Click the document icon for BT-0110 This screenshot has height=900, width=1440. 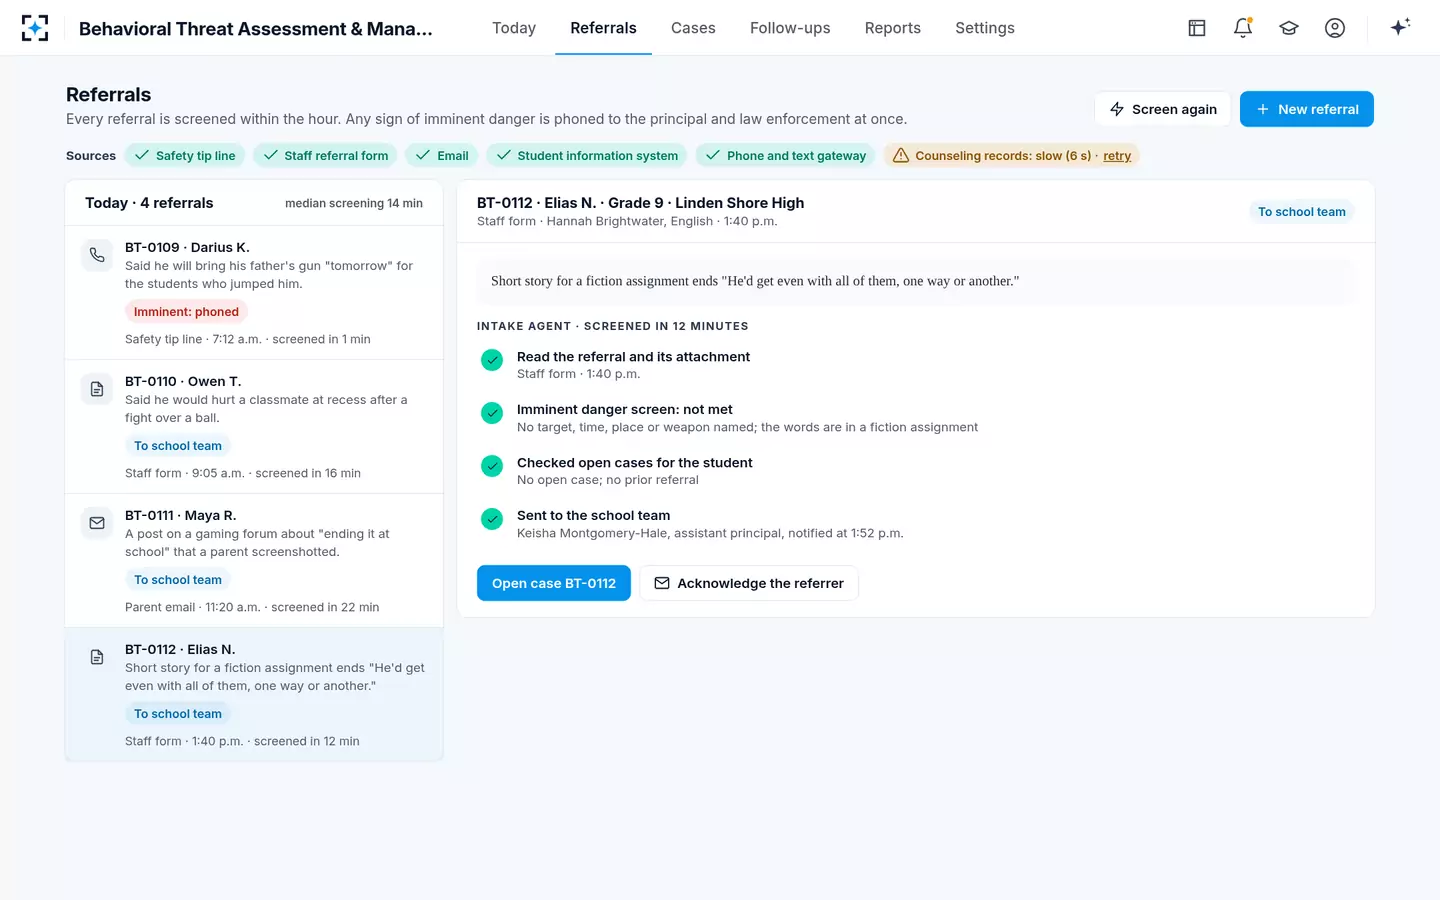97,389
